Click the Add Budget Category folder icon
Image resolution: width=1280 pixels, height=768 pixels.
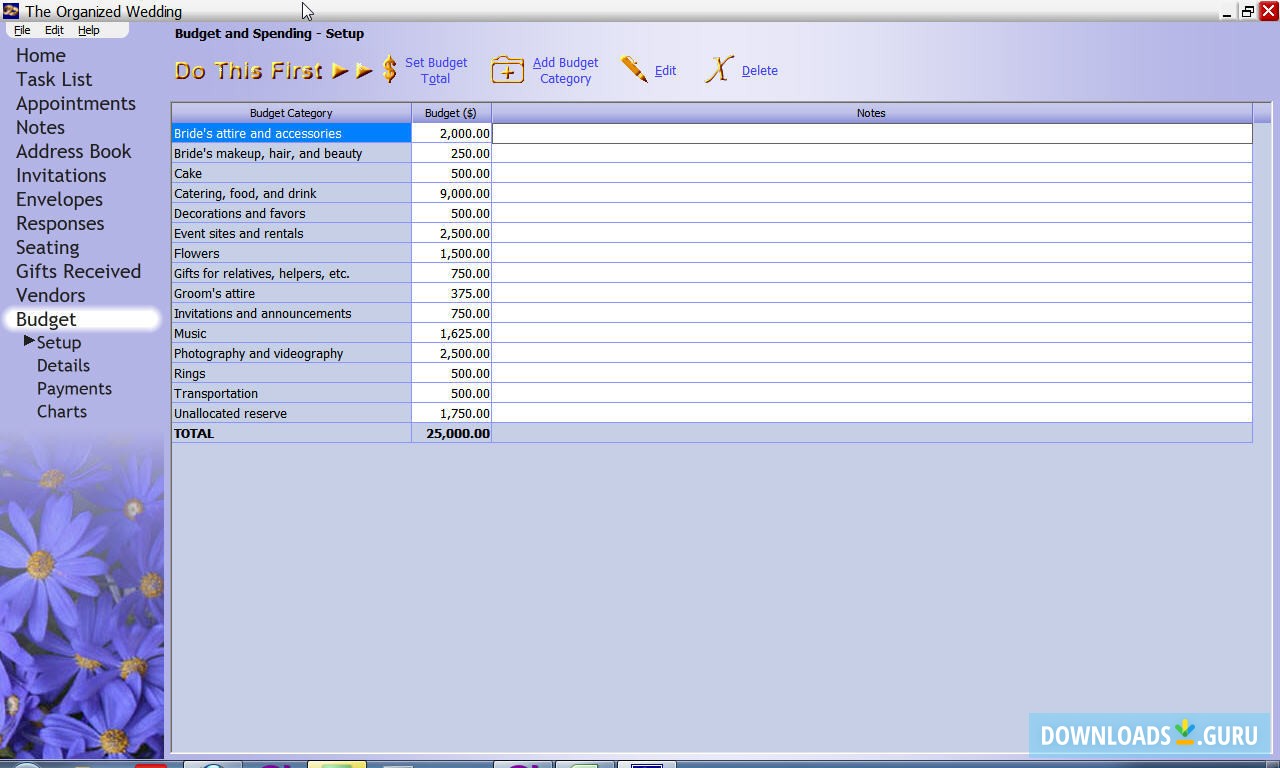pos(507,70)
